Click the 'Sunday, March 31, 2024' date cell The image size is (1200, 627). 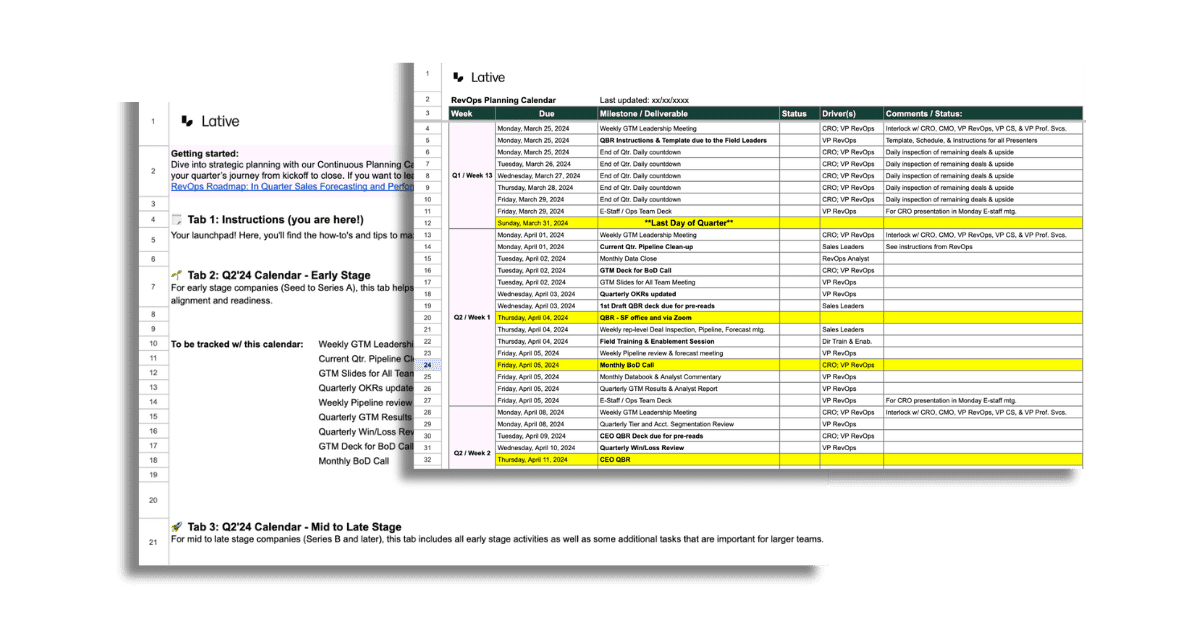545,223
